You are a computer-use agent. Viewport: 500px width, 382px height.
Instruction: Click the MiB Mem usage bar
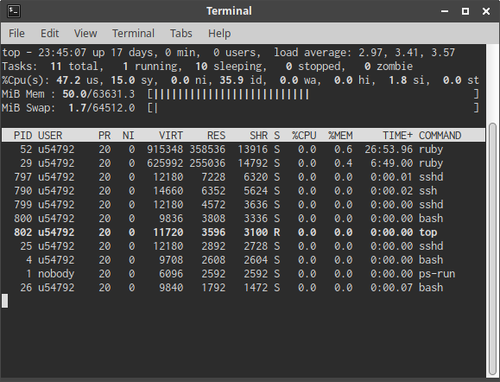[313, 94]
